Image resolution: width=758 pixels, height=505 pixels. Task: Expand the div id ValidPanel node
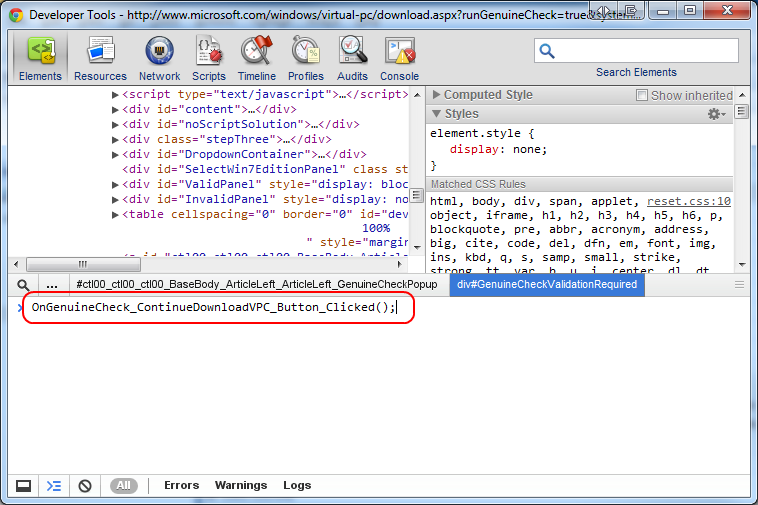pos(115,185)
